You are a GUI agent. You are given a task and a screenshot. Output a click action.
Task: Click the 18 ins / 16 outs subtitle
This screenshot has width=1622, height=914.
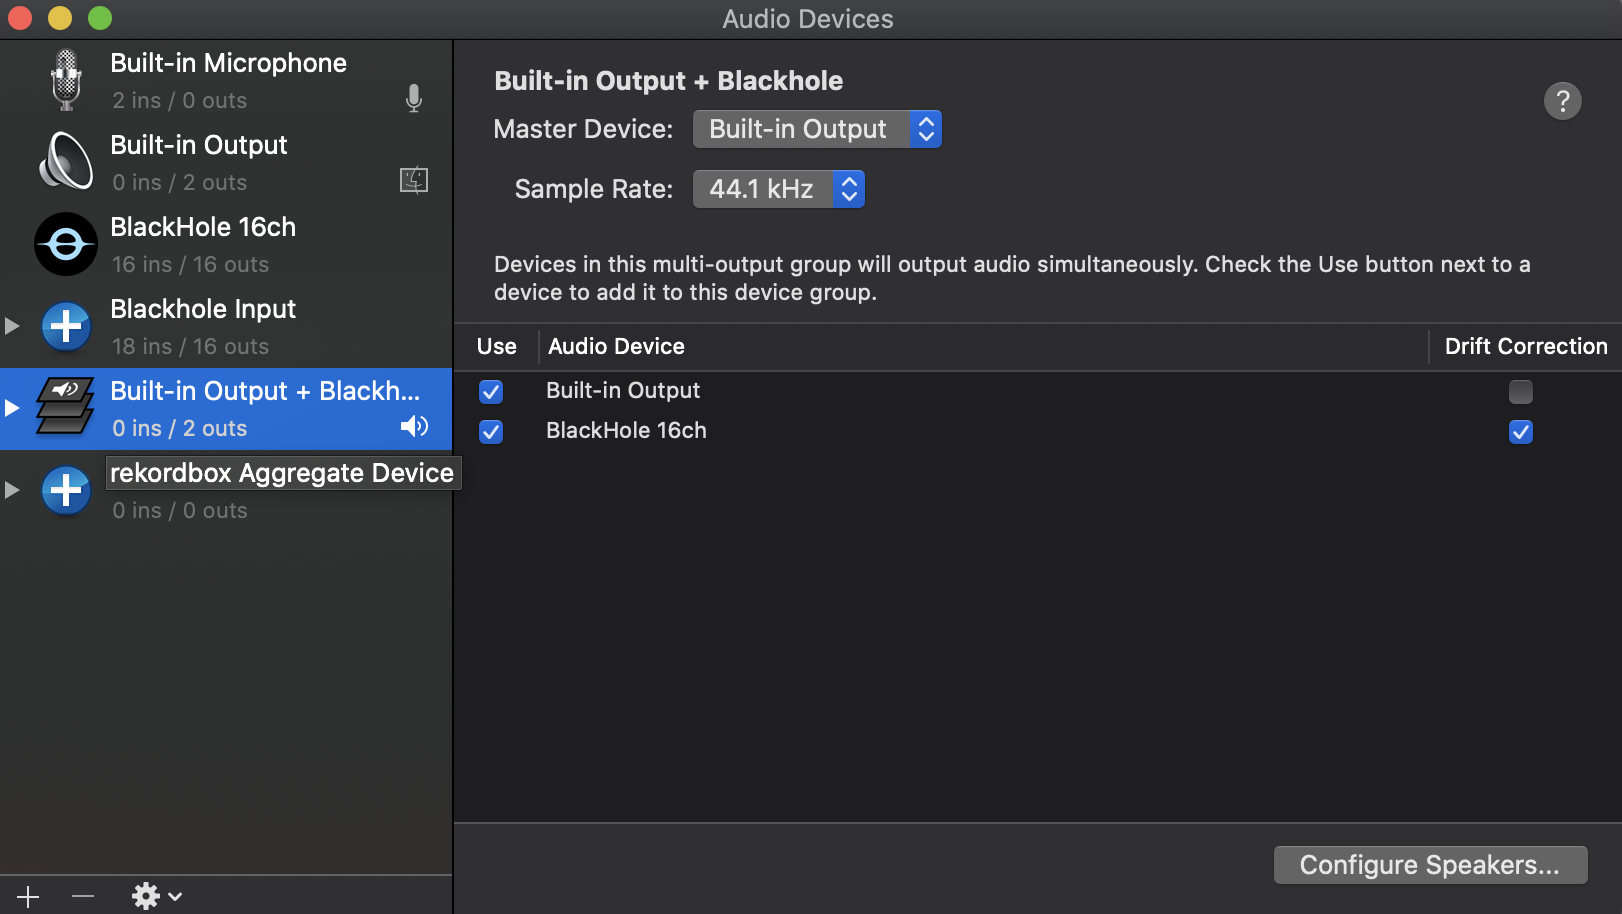[x=190, y=346]
